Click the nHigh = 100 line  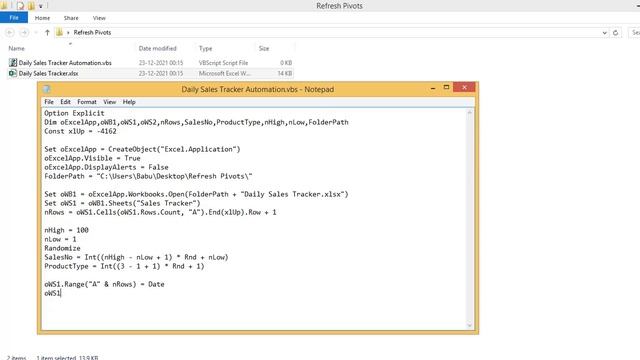[67, 230]
